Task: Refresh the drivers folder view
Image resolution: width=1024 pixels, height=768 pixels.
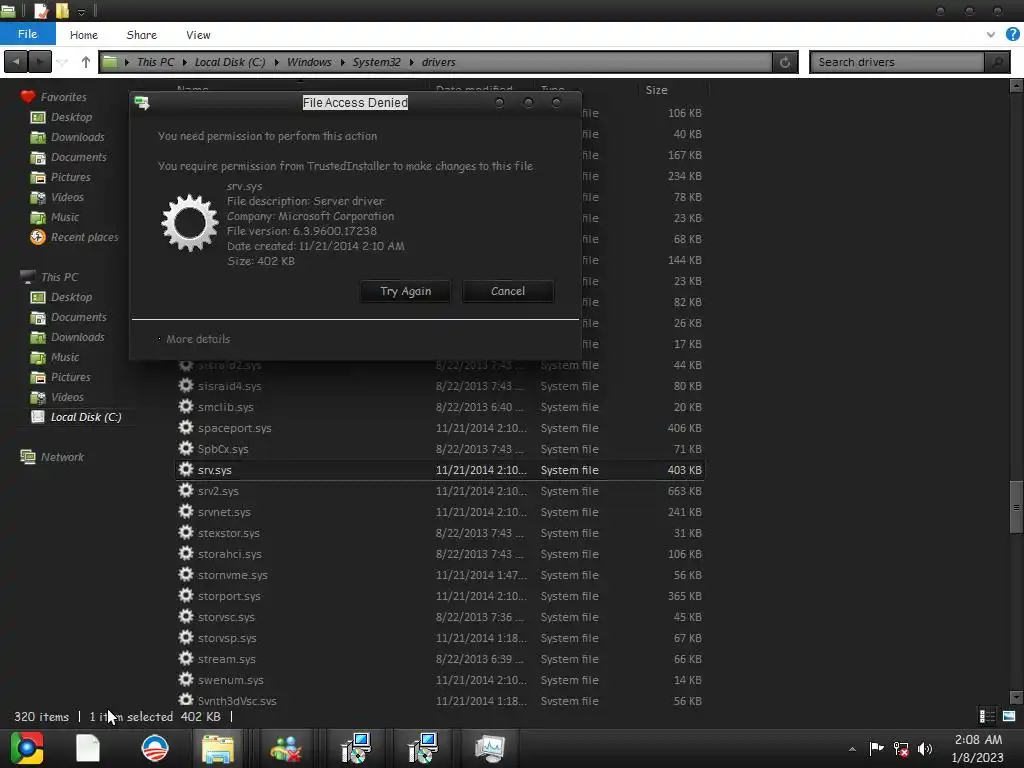Action: [785, 62]
